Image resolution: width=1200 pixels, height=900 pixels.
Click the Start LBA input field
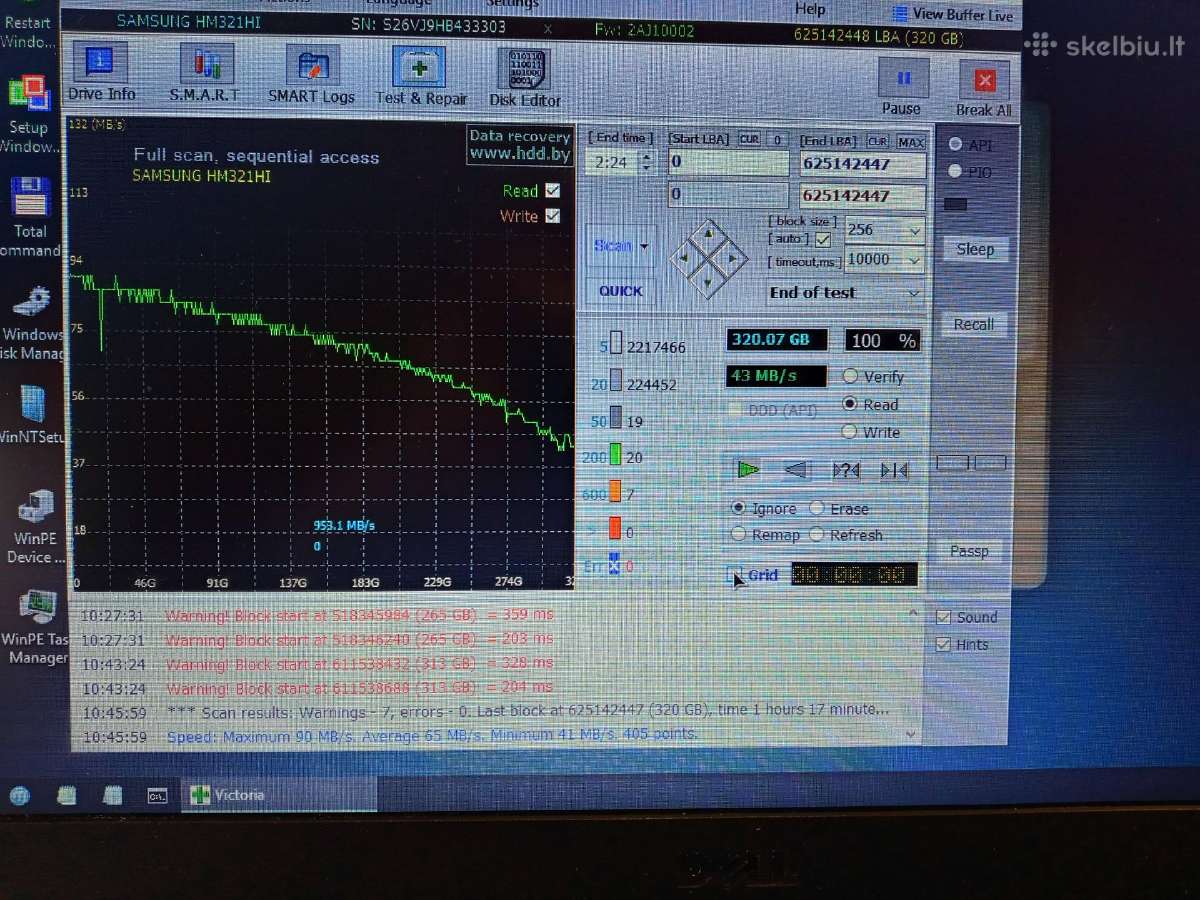(729, 163)
